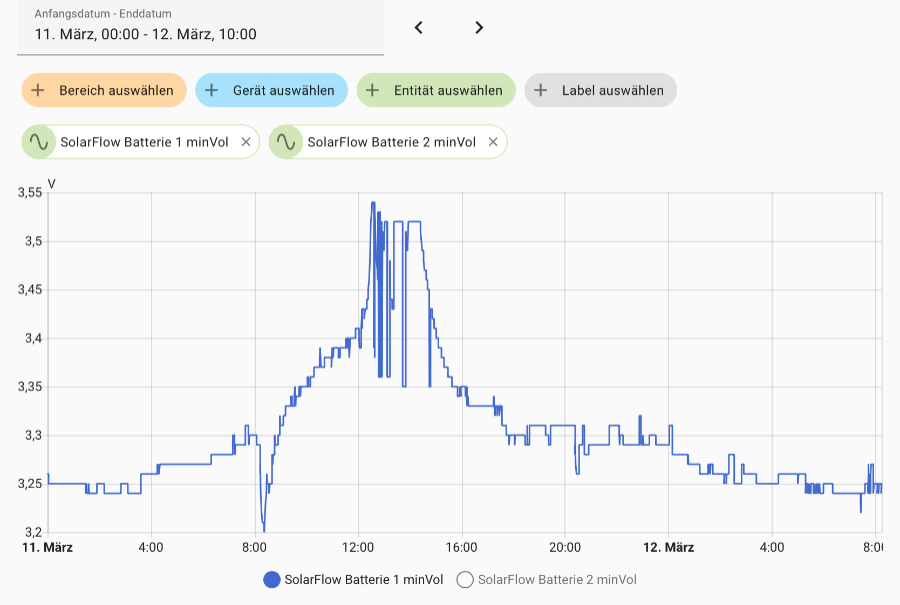The image size is (900, 605).
Task: Click the plus icon on Entität auswählen
Action: tap(373, 90)
